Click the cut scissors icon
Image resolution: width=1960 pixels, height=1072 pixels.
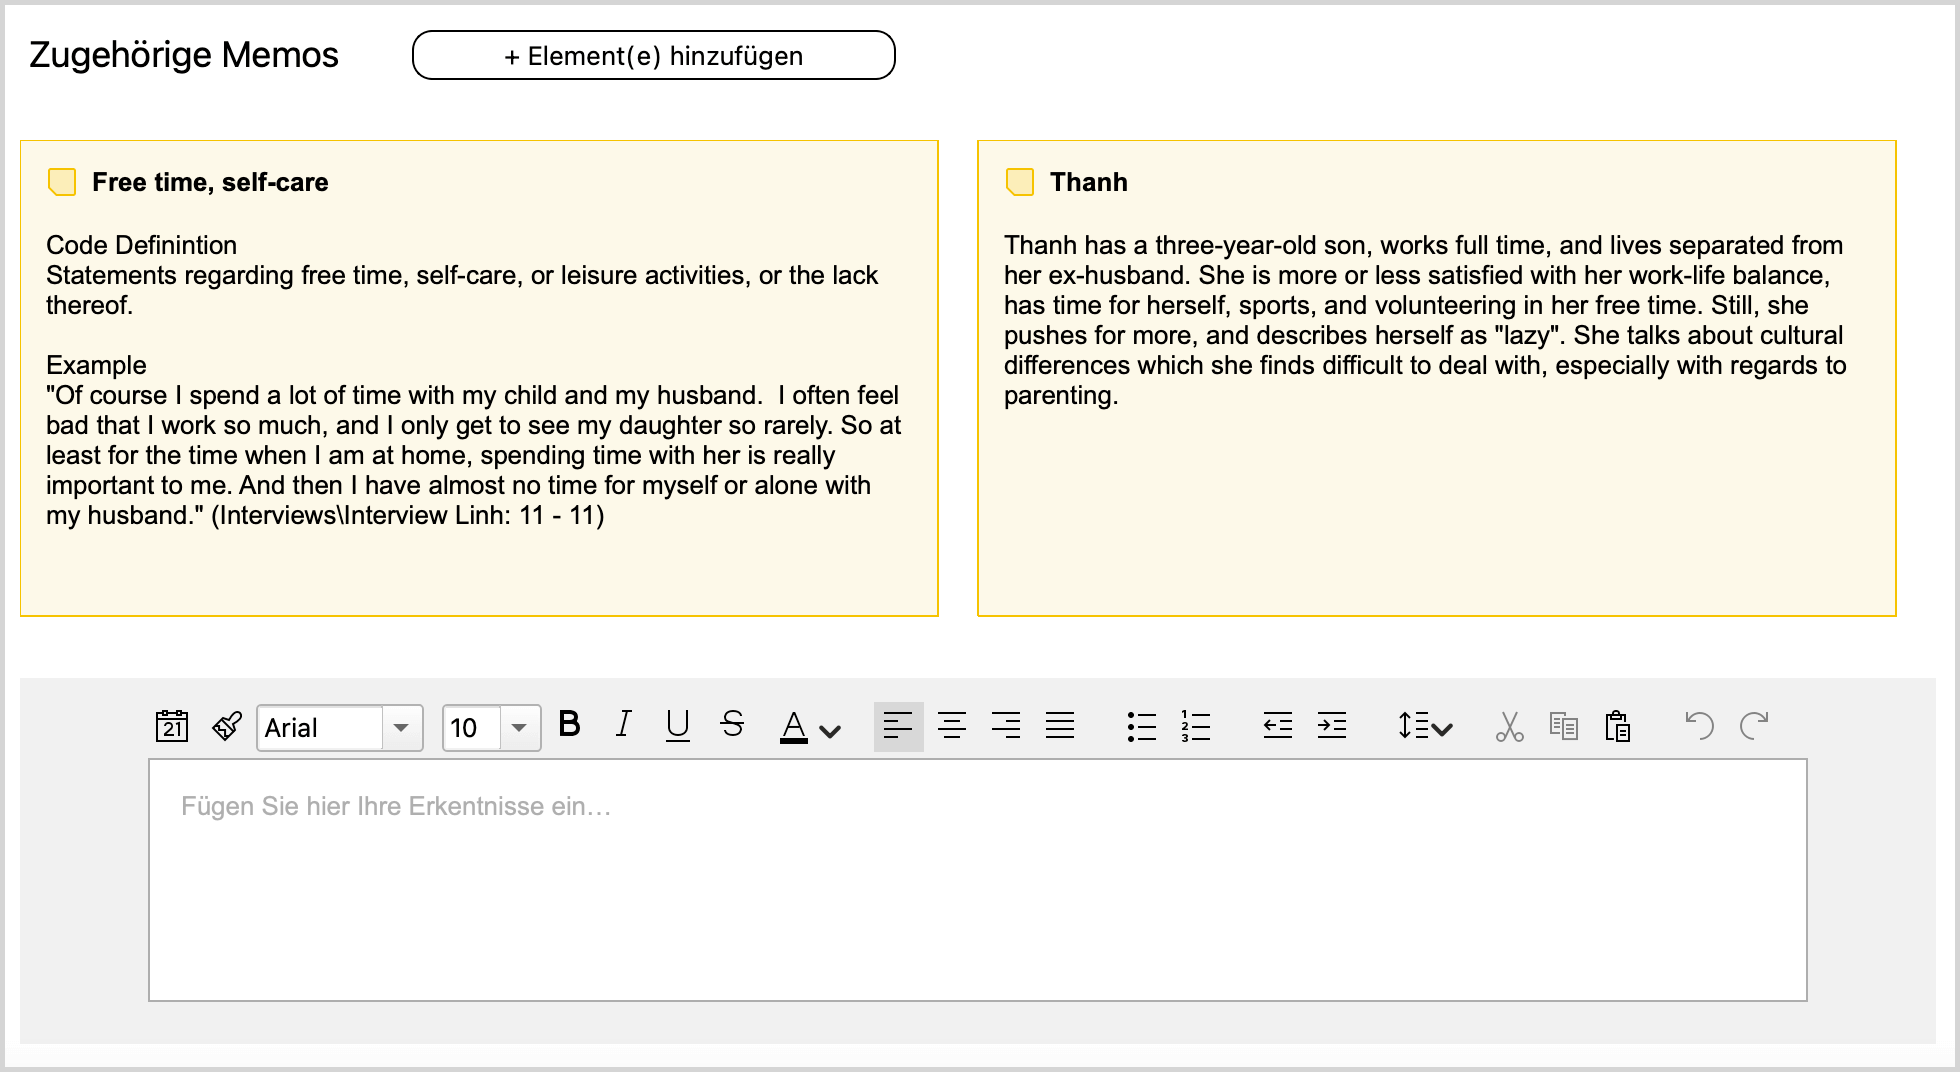(1510, 726)
